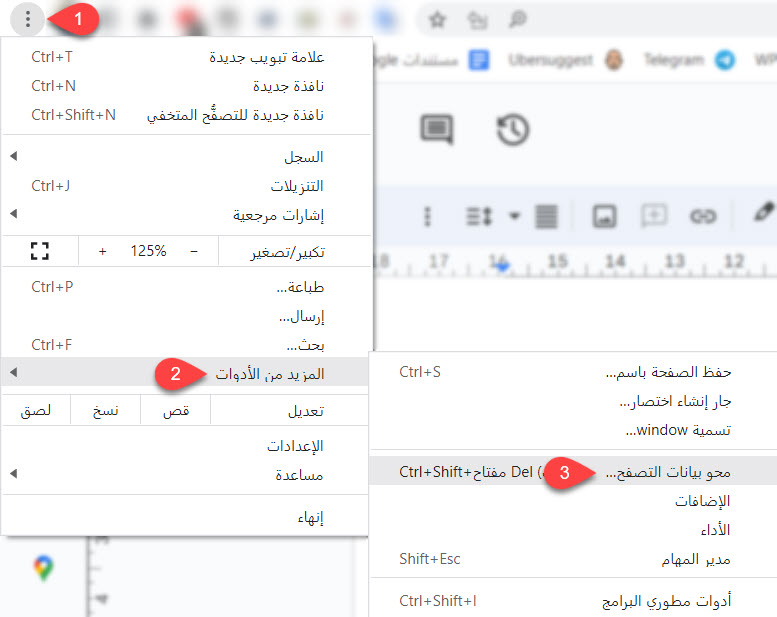Click the insert link toolbar icon
Screen dimensions: 777x617
tap(703, 217)
